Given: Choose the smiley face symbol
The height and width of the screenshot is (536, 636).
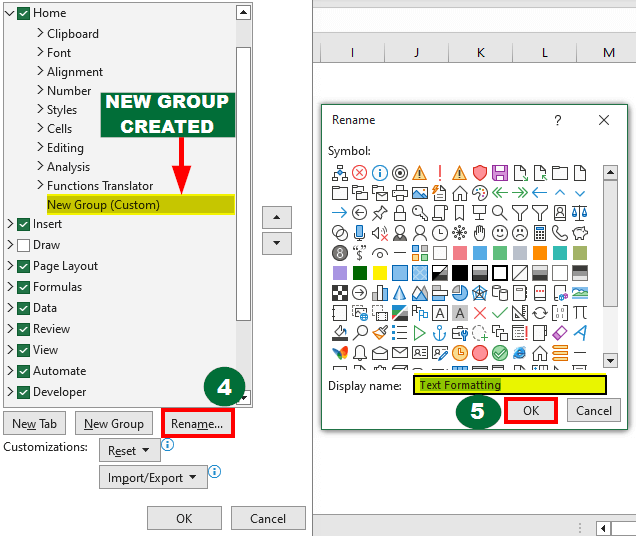Looking at the screenshot, I should pos(500,233).
